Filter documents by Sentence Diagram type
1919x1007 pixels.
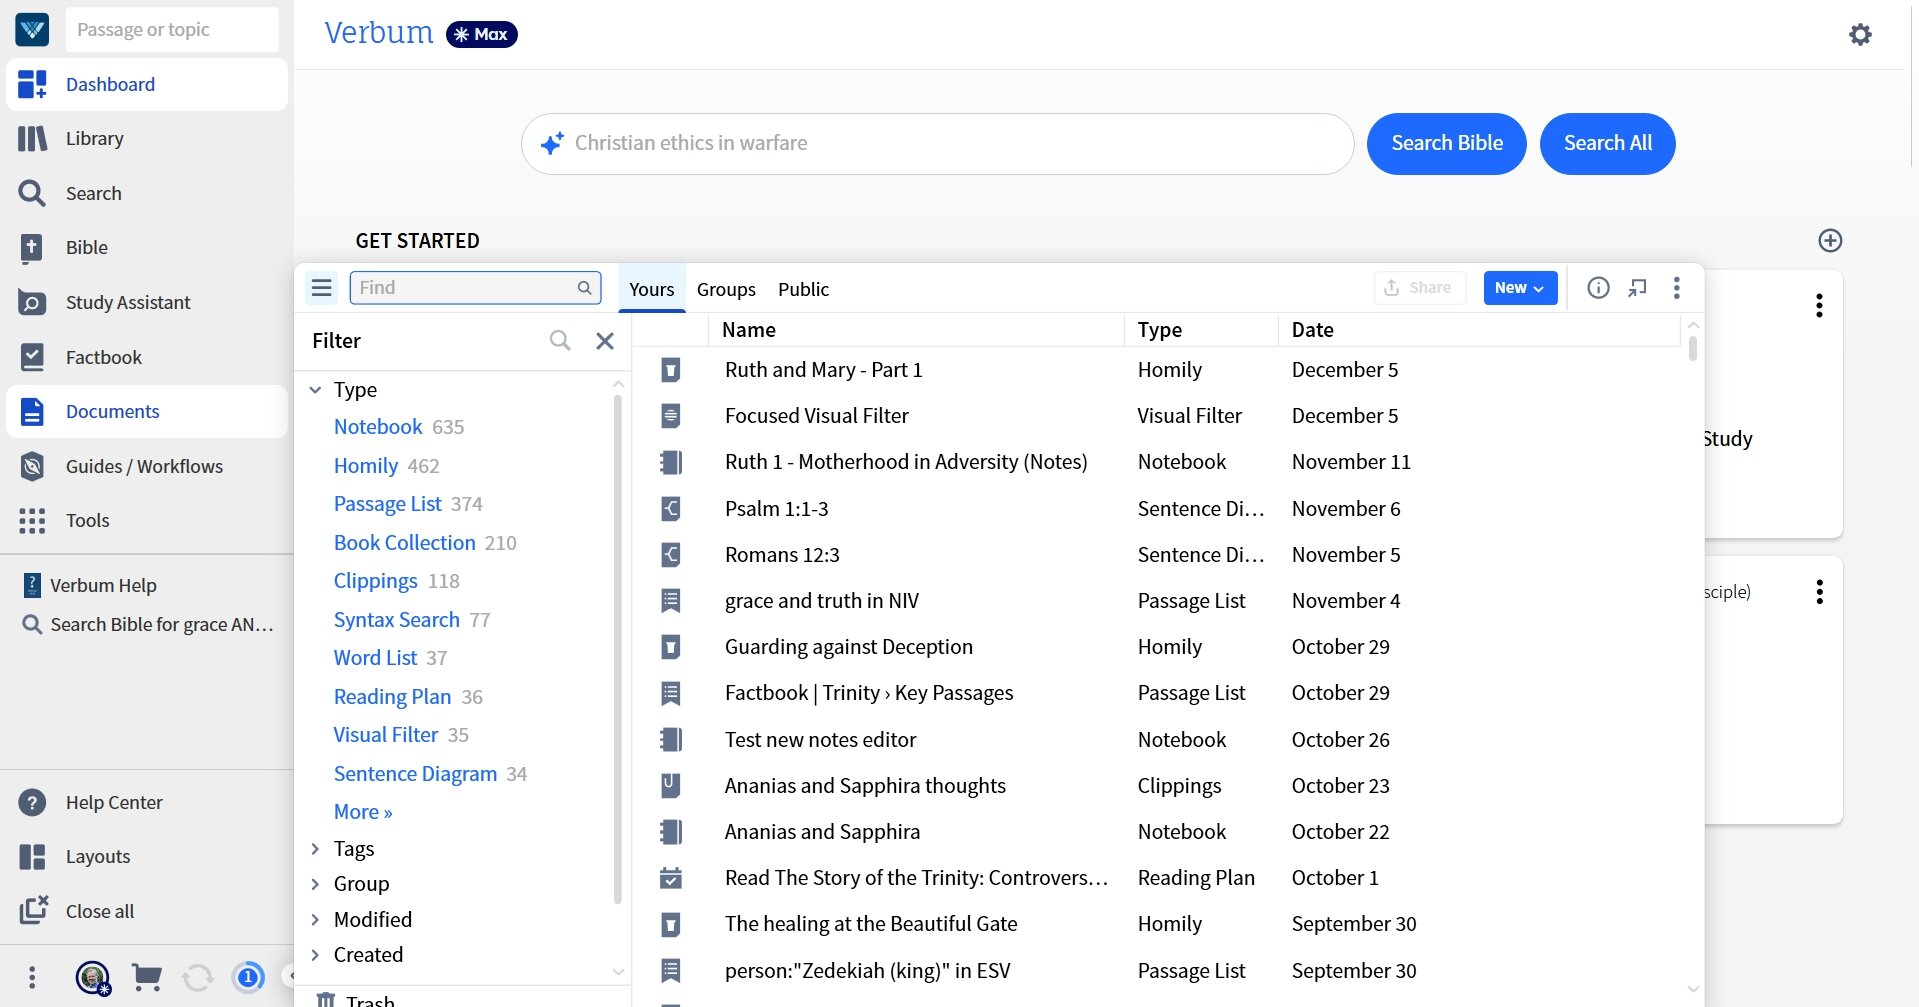[x=415, y=774]
